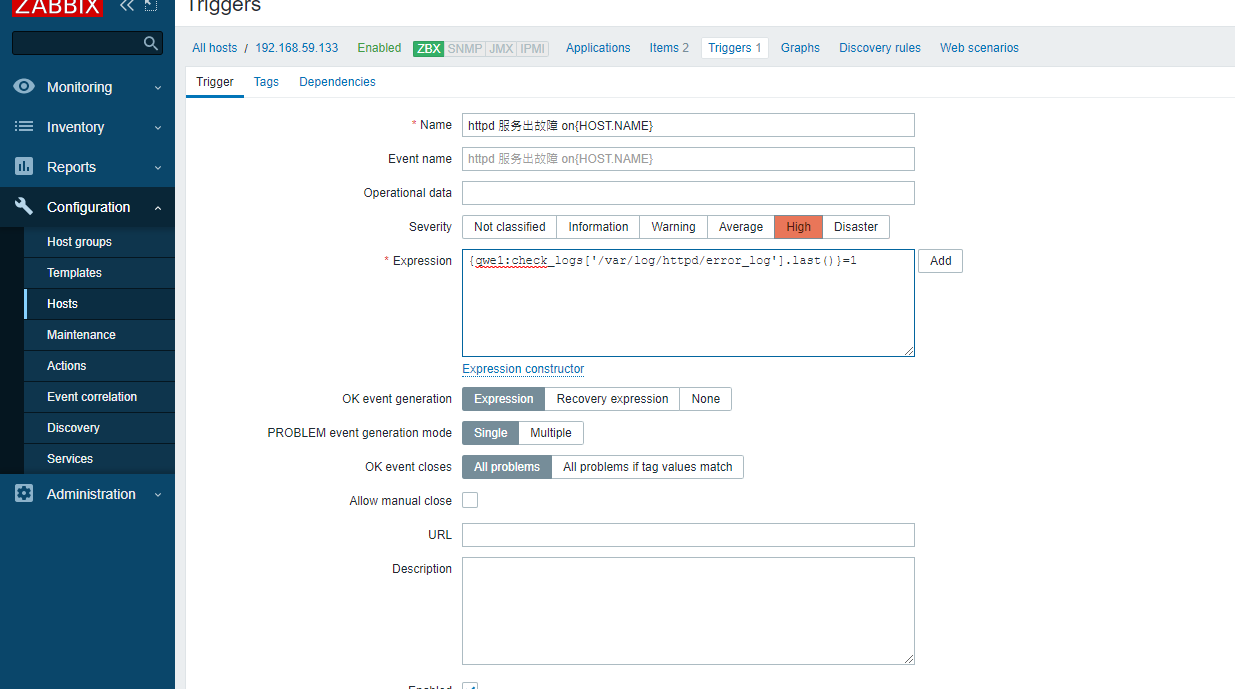This screenshot has height=689, width=1235.
Task: Click the Configuration wrench icon
Action: pyautogui.click(x=24, y=207)
